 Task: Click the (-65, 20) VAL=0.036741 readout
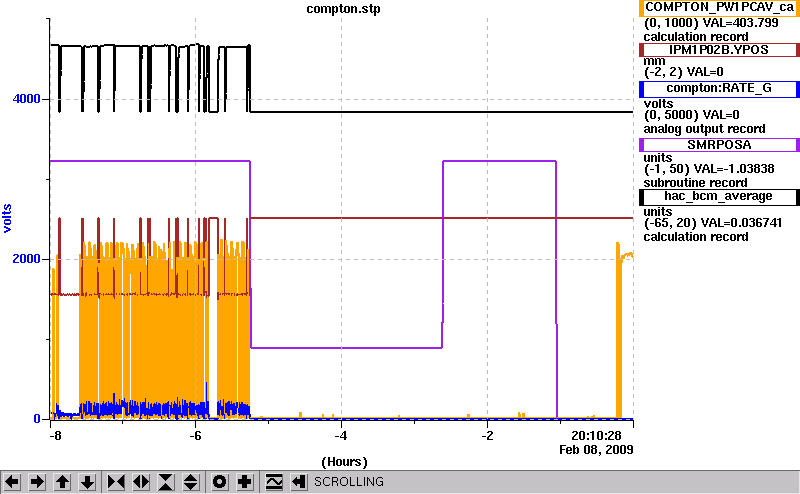(713, 223)
